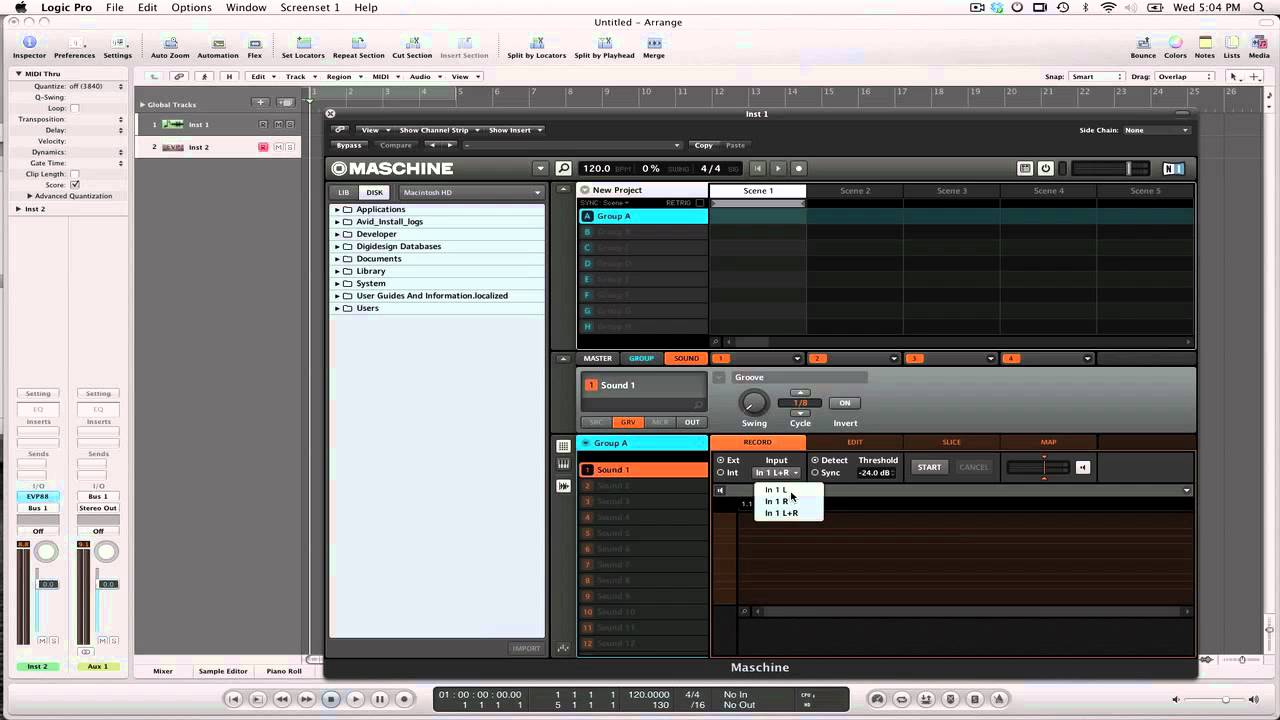
Task: Select the OUT page button
Action: pos(692,422)
